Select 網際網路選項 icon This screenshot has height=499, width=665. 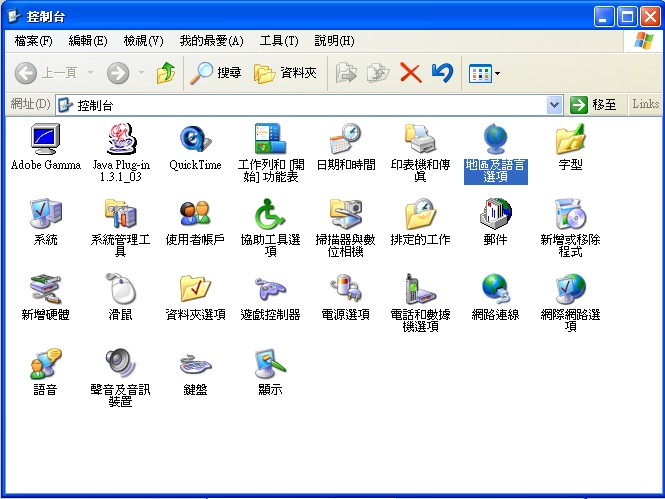coord(571,289)
